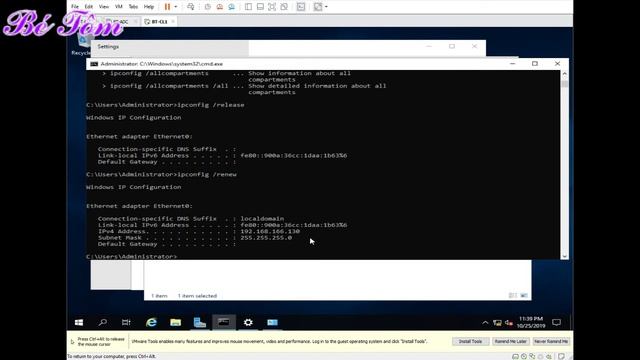Click the IPv4 address 192.168.166.130
640x360 pixels.
[270, 231]
